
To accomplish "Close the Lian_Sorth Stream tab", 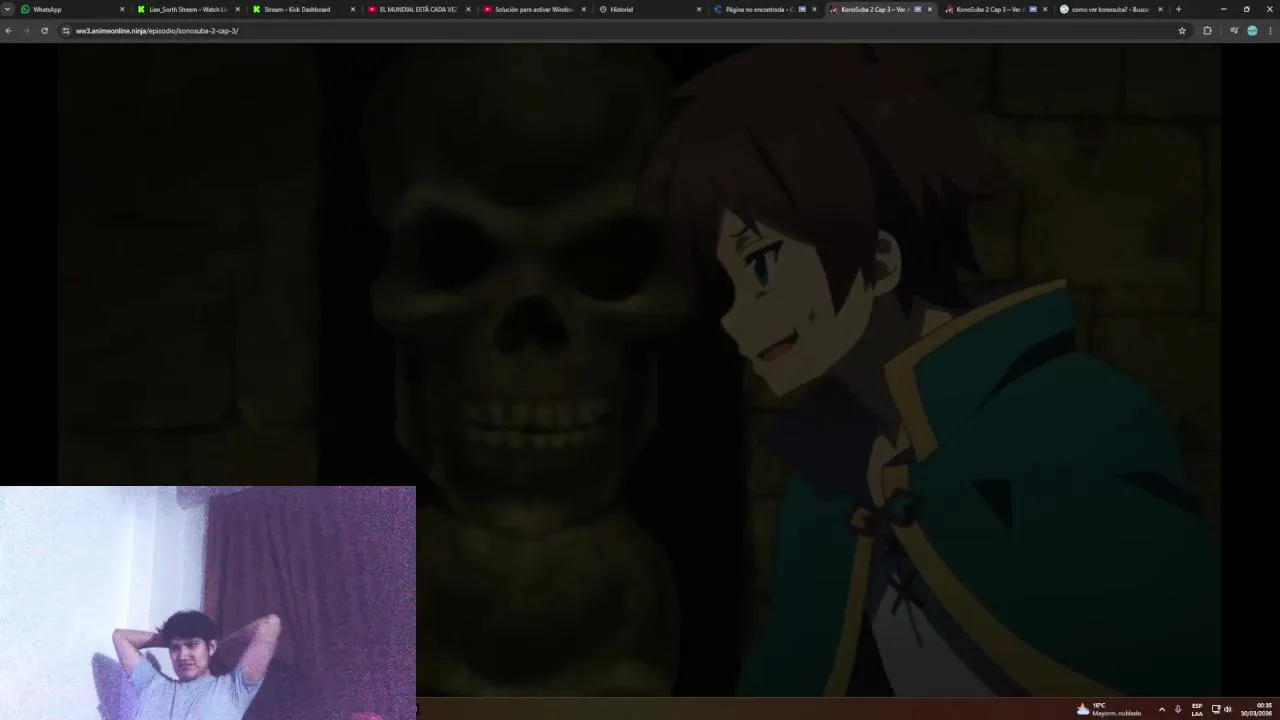I will (237, 9).
